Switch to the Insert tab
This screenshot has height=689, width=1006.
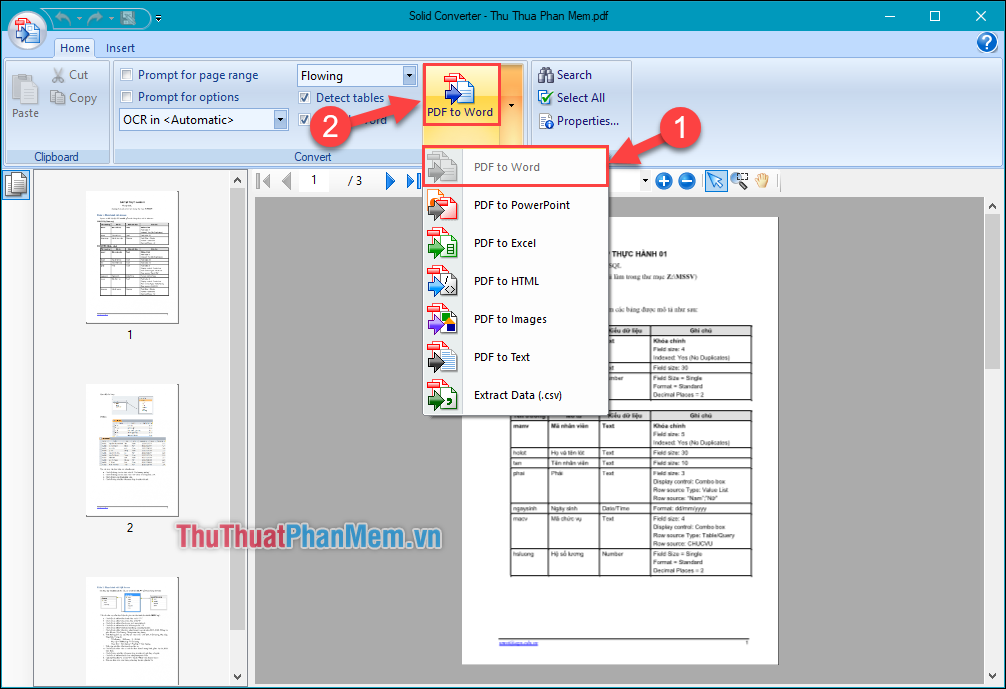pos(120,47)
